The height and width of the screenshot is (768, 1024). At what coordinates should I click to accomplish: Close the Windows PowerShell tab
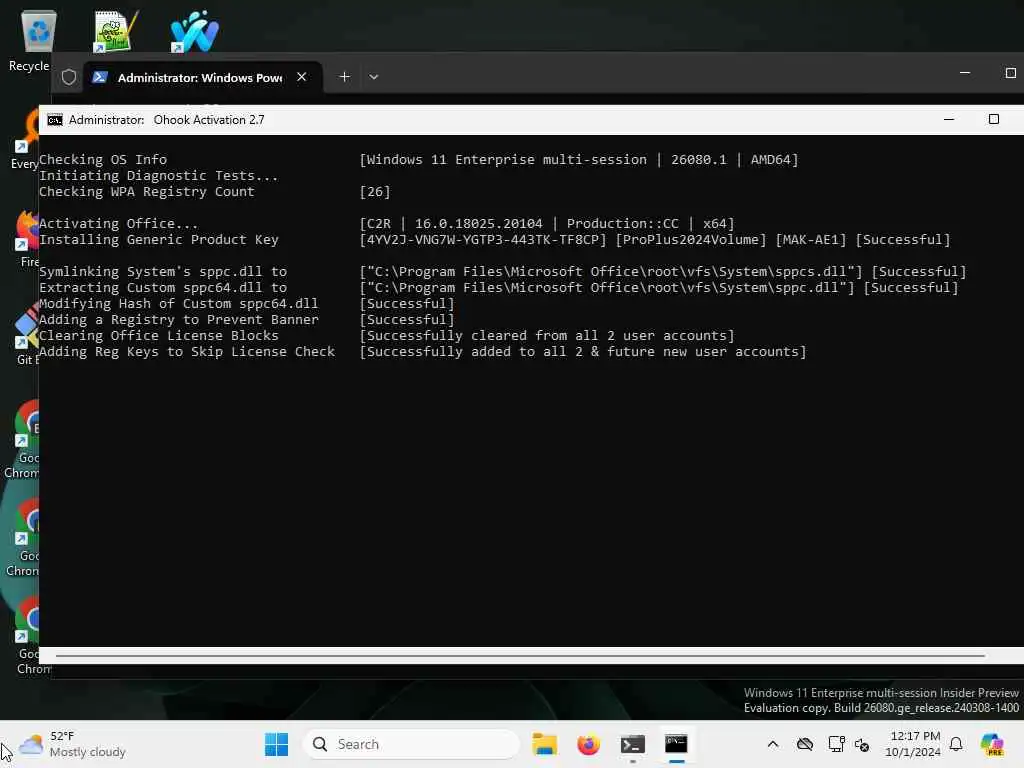click(x=301, y=76)
